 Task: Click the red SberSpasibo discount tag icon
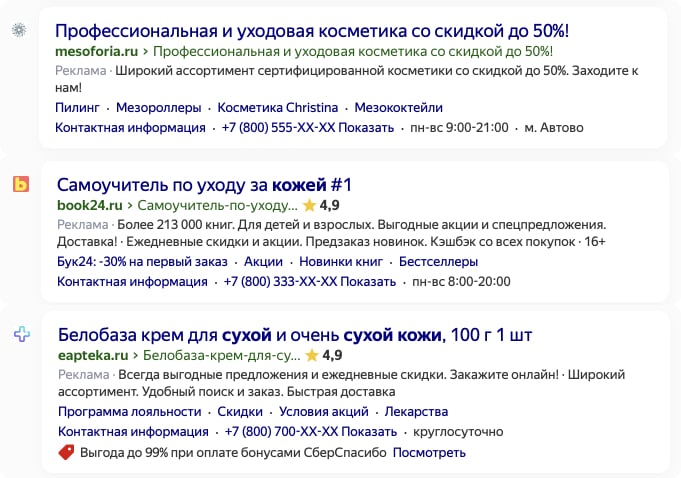66,452
